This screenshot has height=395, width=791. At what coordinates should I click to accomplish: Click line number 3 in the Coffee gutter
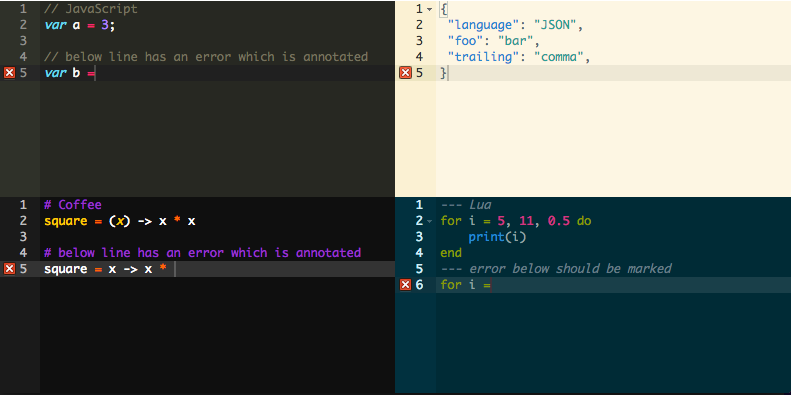[24, 237]
